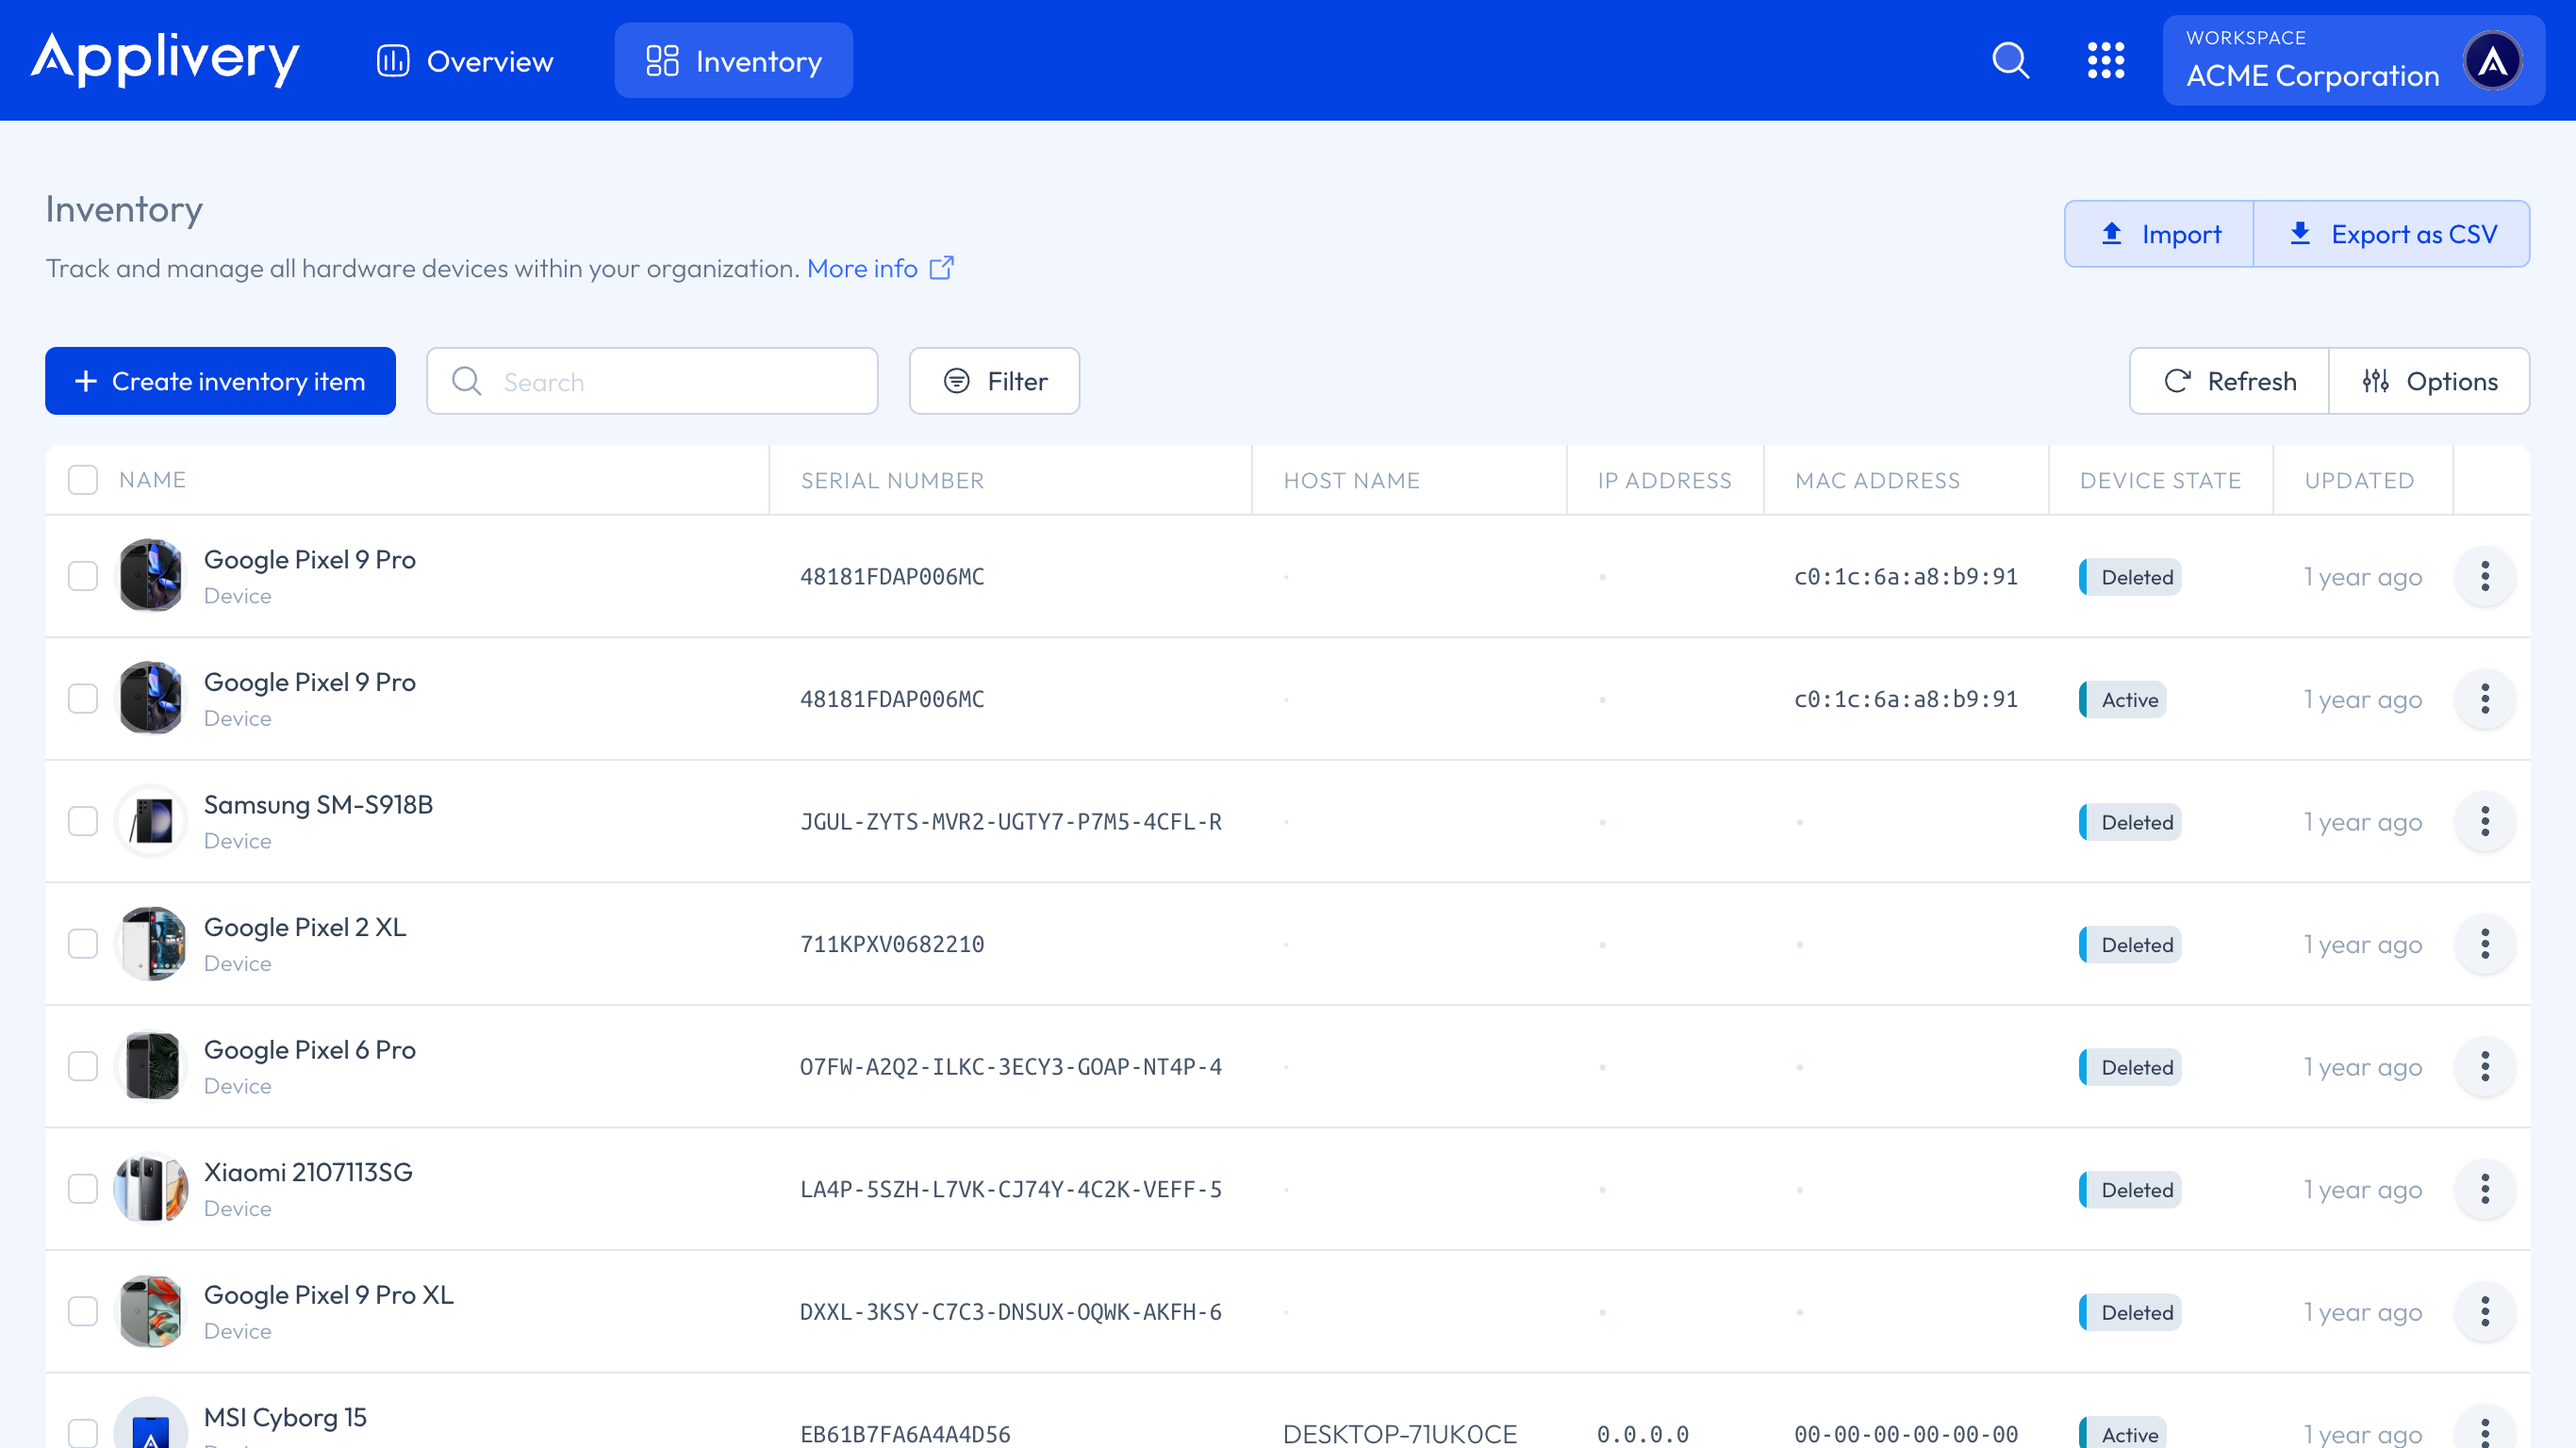Click the Applivery logo
This screenshot has height=1448, width=2576.
pos(165,60)
